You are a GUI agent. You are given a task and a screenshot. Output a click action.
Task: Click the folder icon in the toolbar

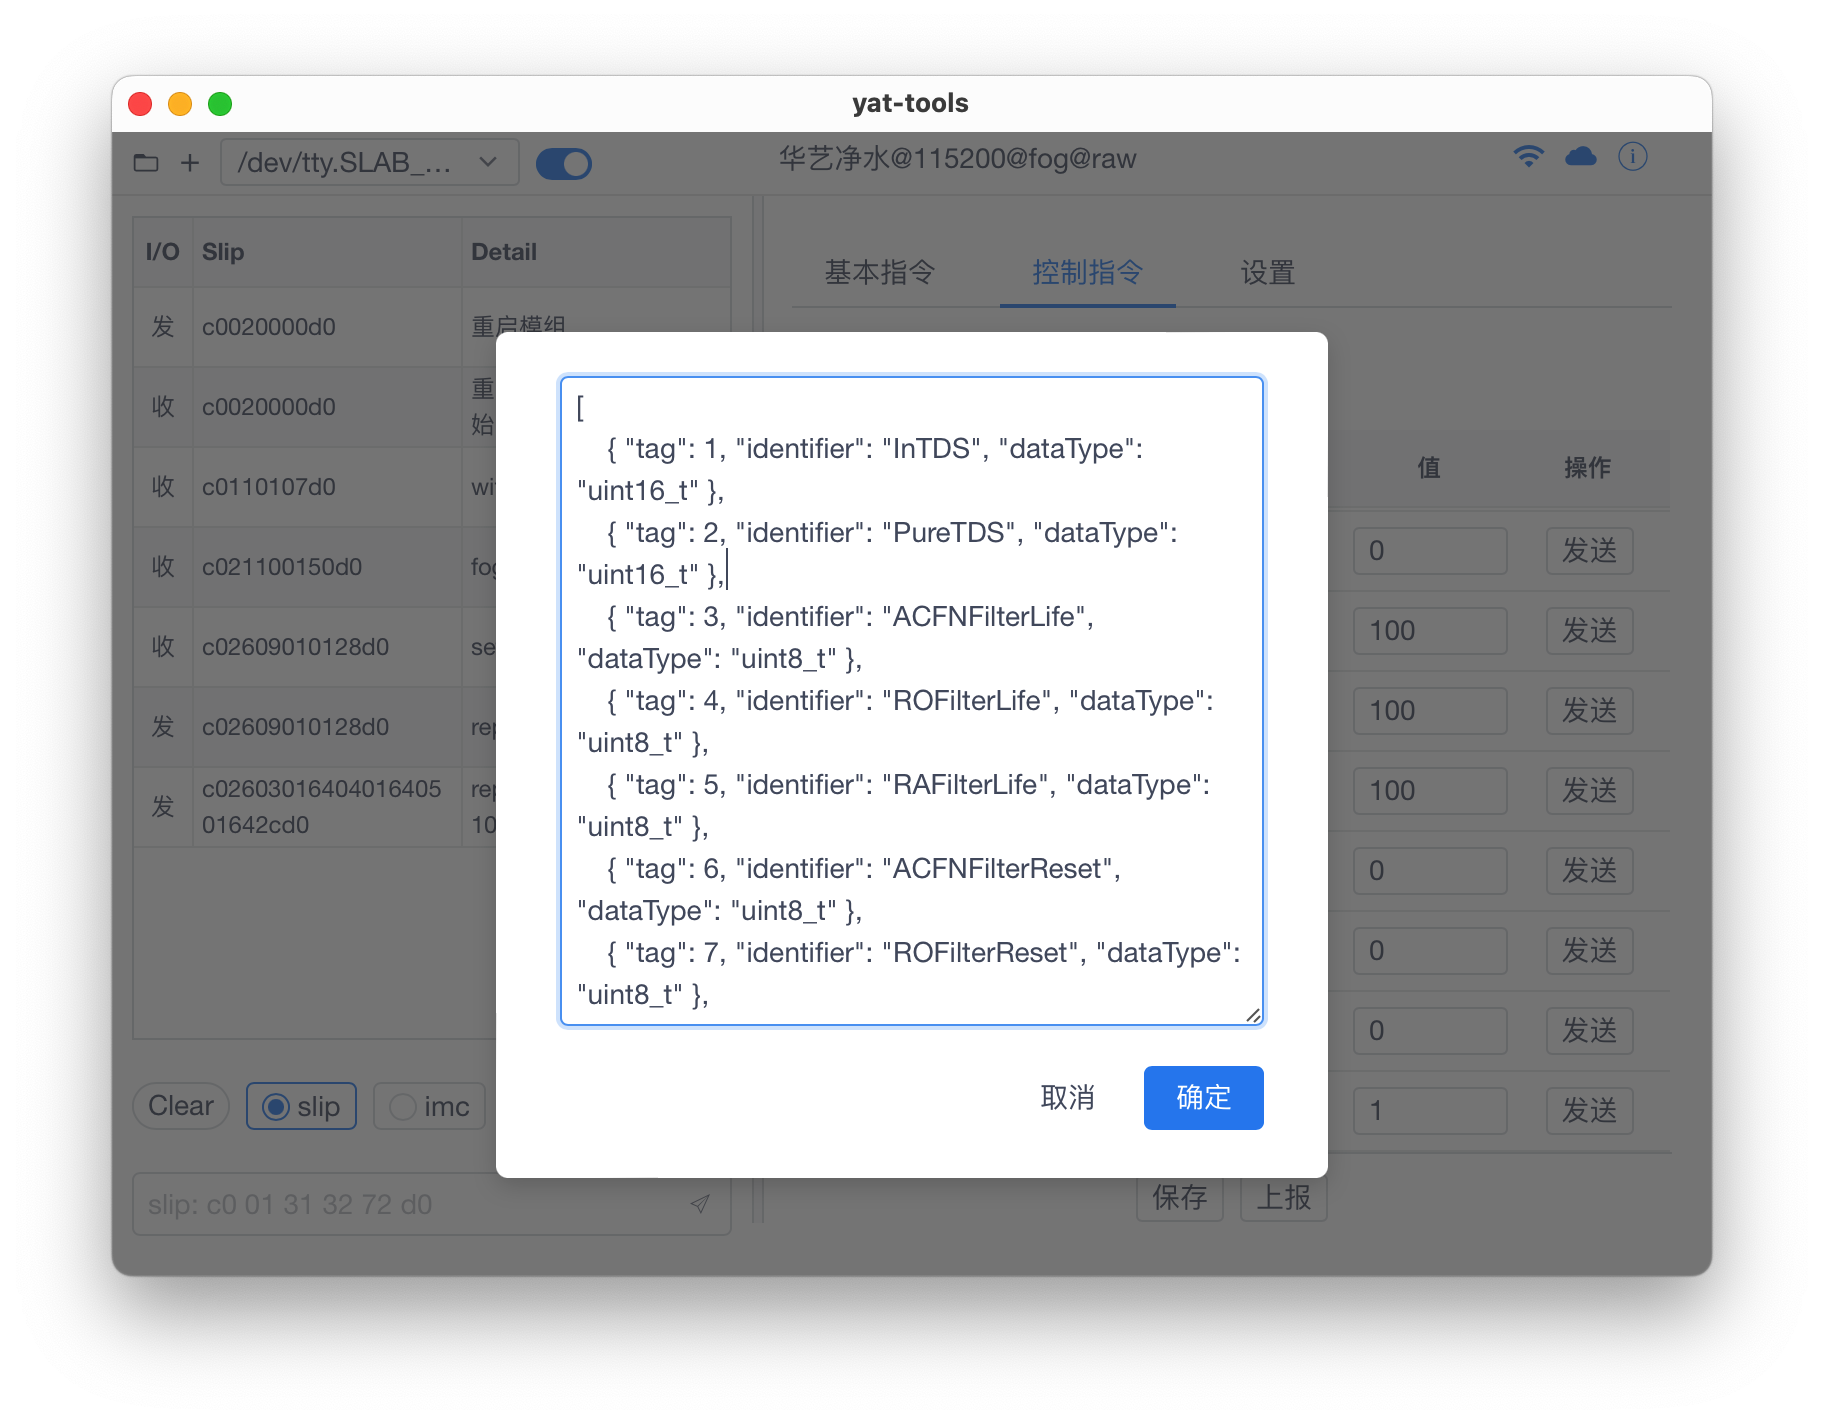click(146, 162)
